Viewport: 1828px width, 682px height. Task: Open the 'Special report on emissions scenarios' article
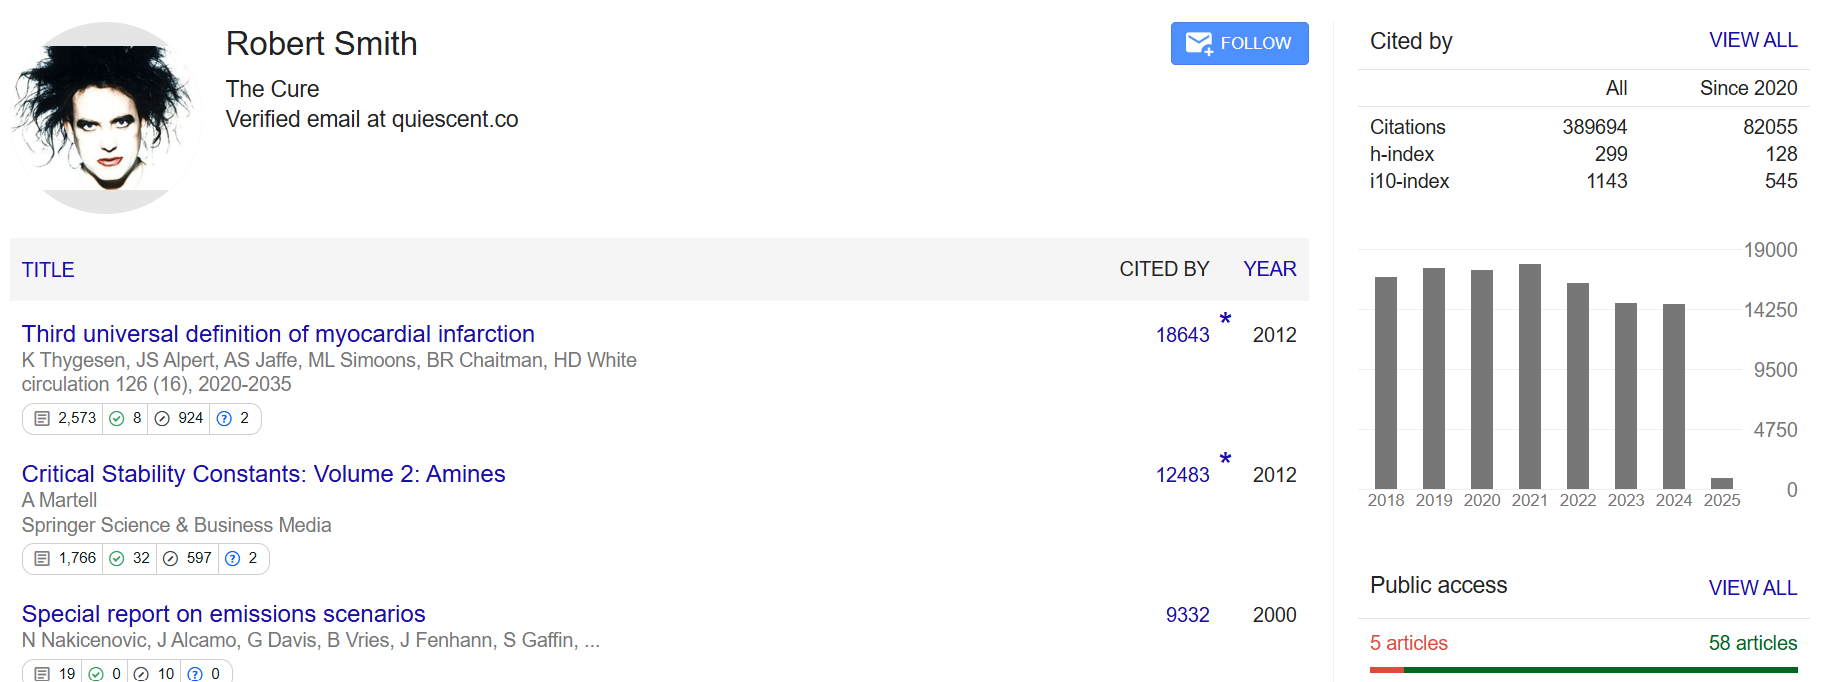(223, 614)
